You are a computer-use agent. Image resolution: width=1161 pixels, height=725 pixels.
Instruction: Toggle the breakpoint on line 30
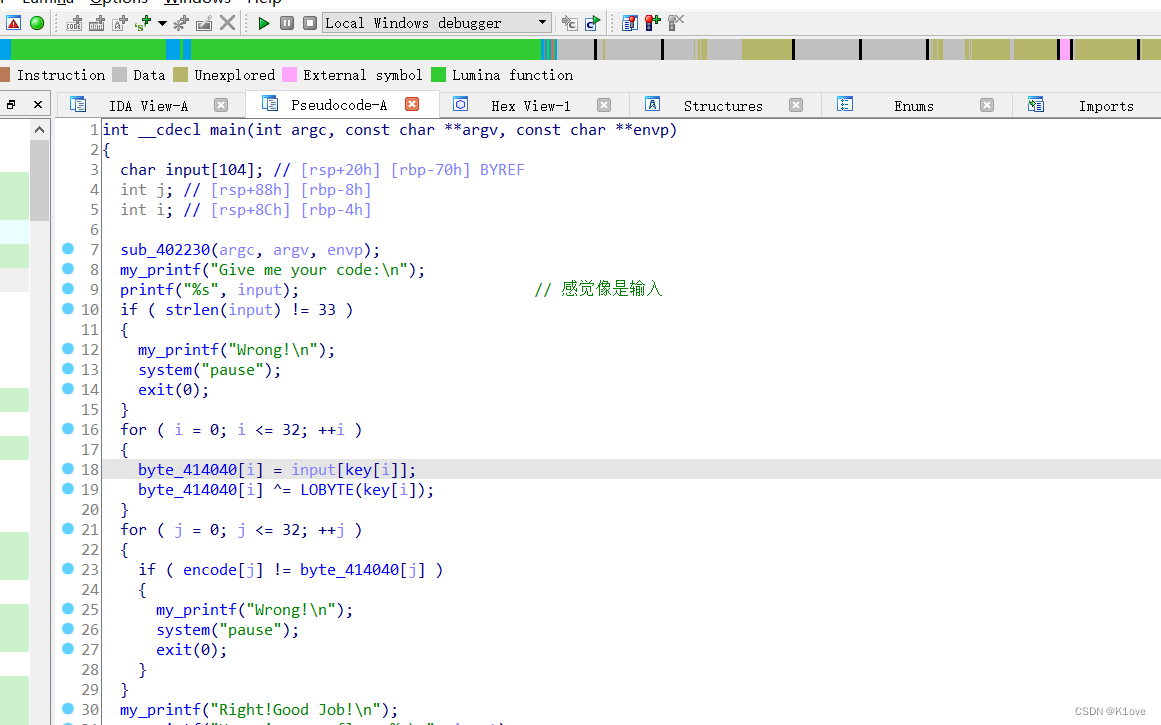67,709
